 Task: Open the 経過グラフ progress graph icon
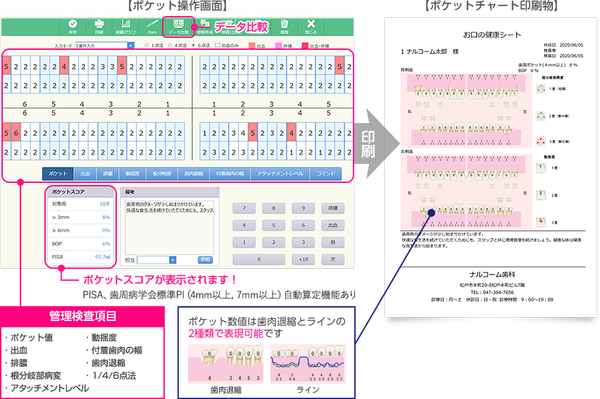pos(126,24)
